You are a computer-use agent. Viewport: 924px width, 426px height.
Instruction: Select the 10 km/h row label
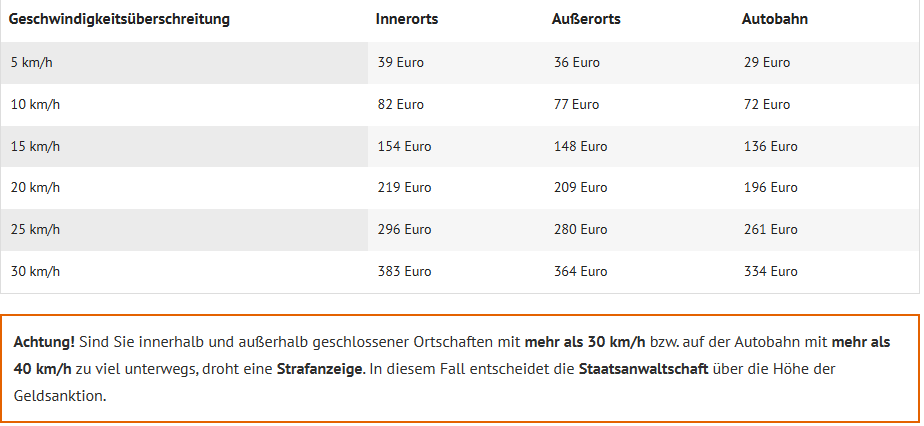tap(35, 105)
